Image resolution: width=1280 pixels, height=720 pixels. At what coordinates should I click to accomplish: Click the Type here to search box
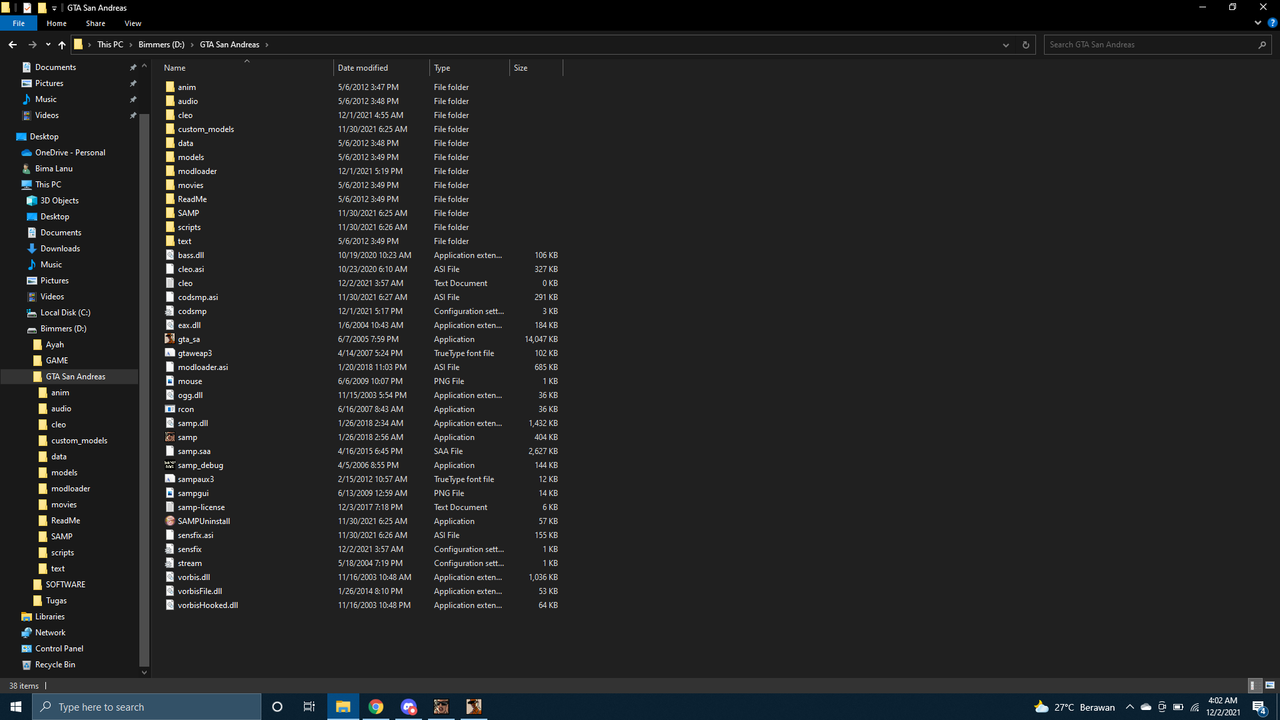coord(147,707)
